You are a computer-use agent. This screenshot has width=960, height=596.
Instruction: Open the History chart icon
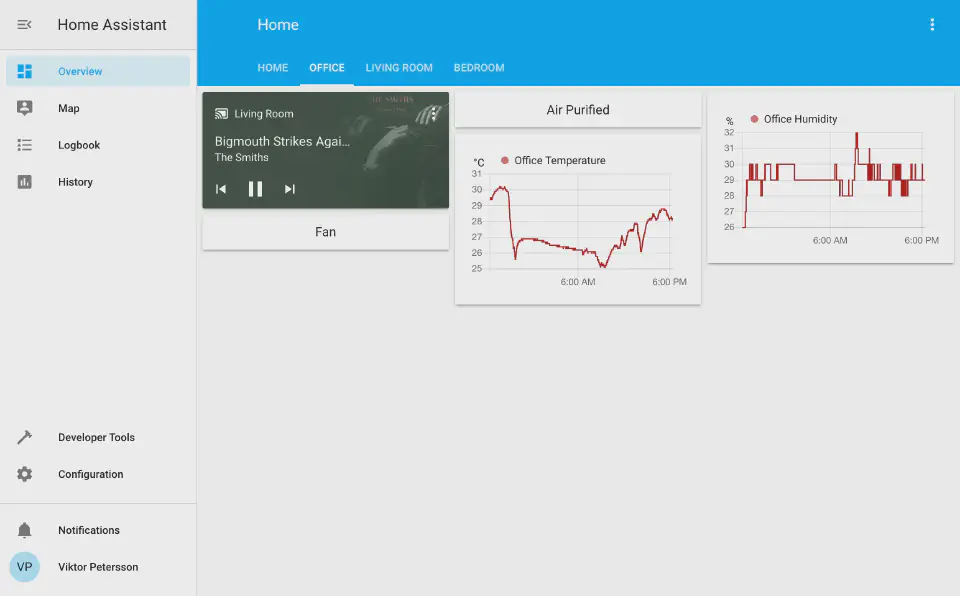tap(25, 182)
